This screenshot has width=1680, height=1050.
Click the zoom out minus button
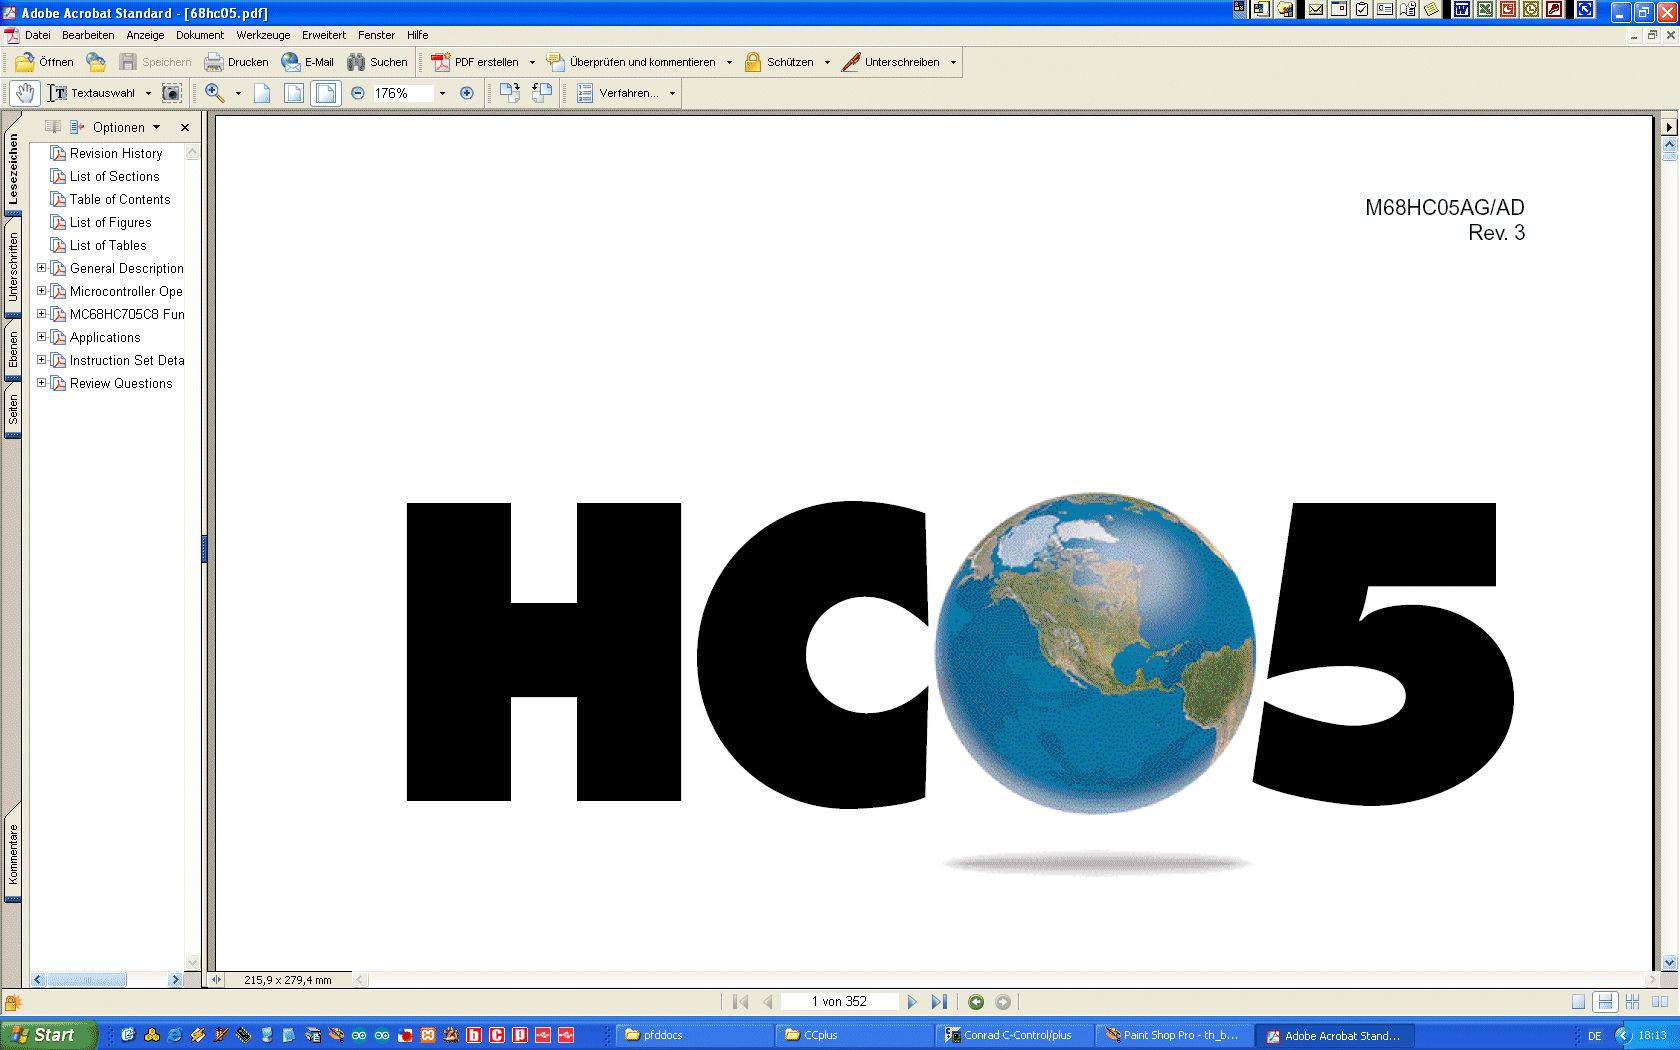pos(358,93)
